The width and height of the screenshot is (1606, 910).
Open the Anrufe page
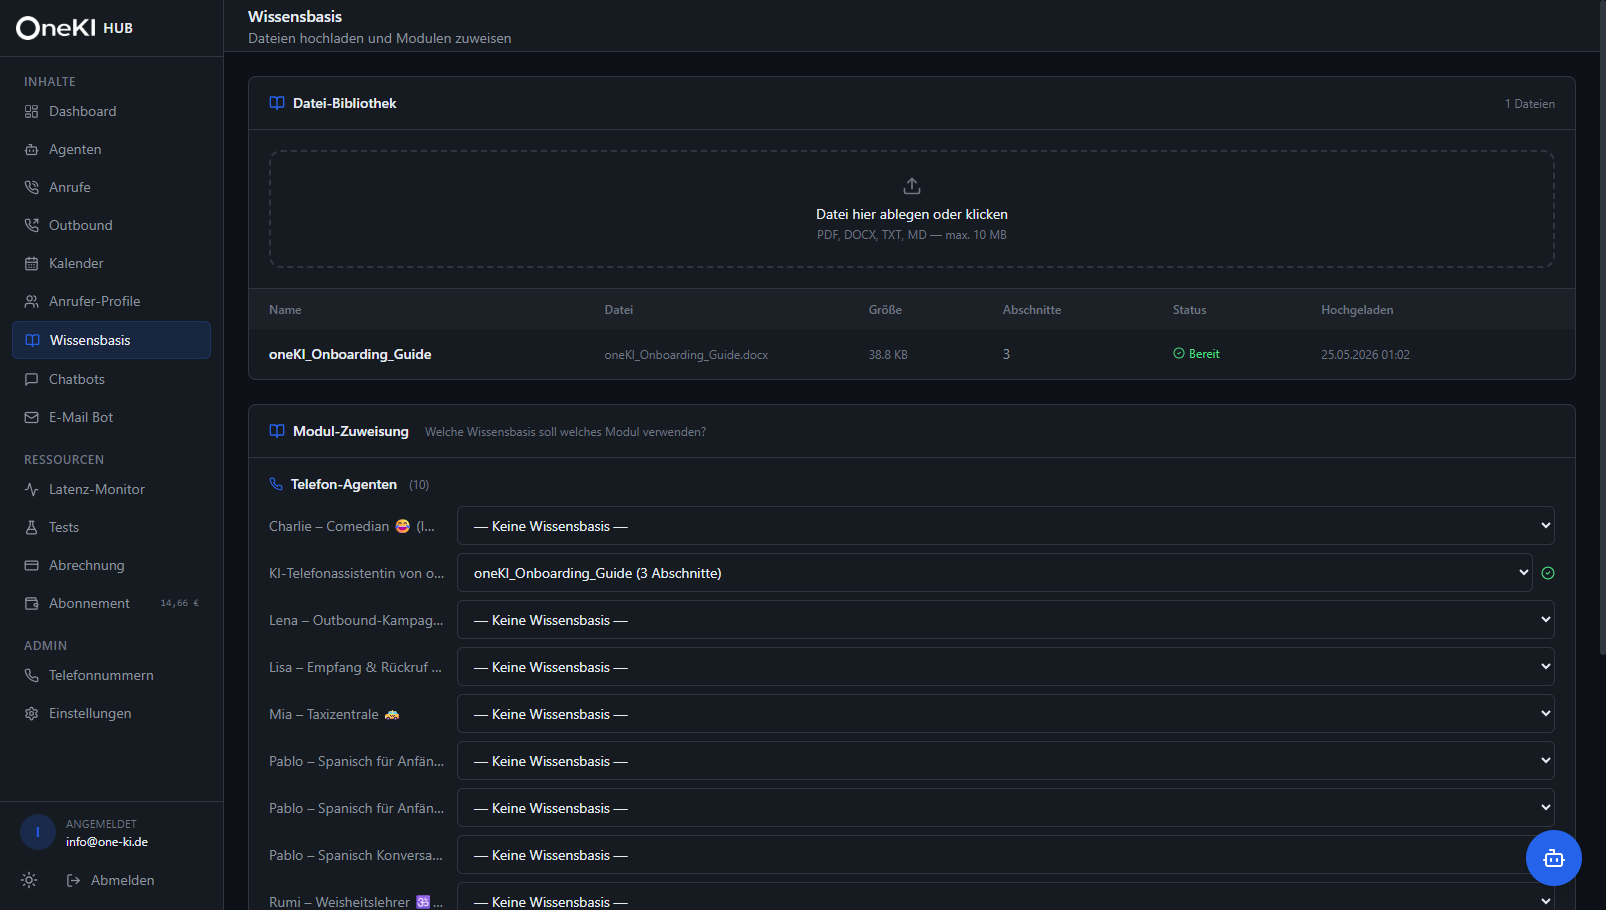click(x=111, y=188)
